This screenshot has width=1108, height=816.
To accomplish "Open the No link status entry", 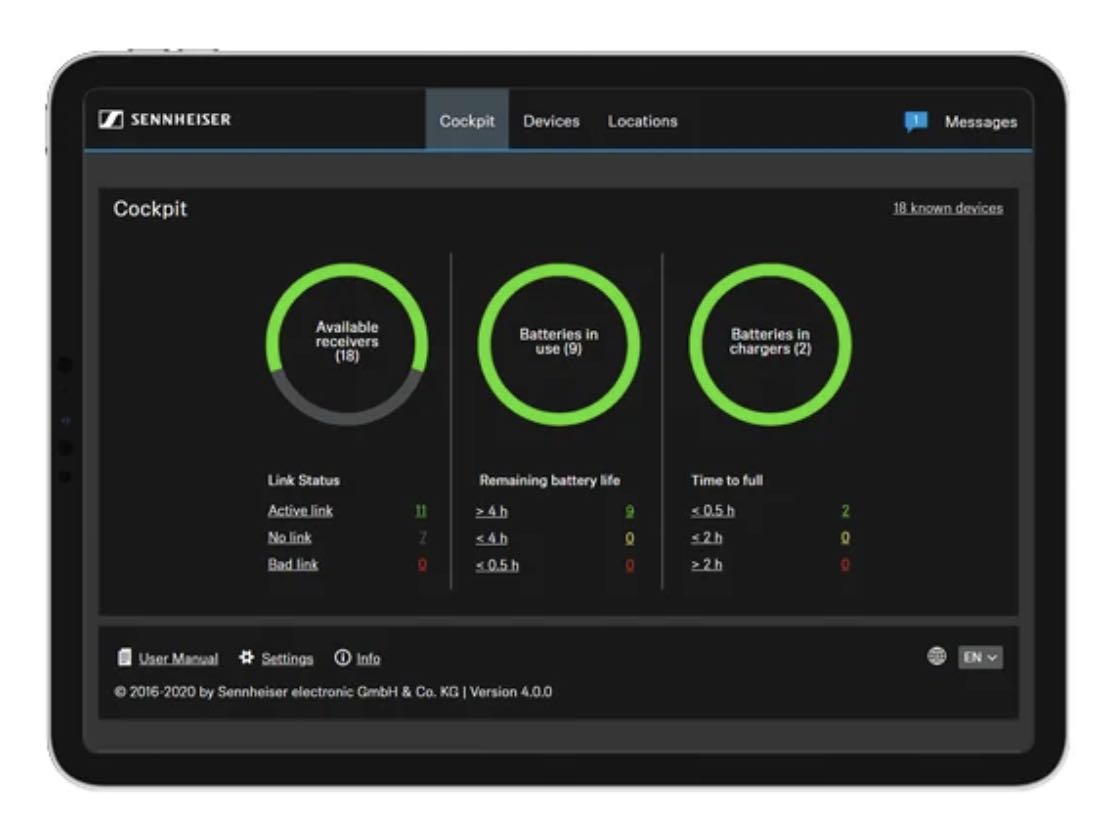I will 290,537.
